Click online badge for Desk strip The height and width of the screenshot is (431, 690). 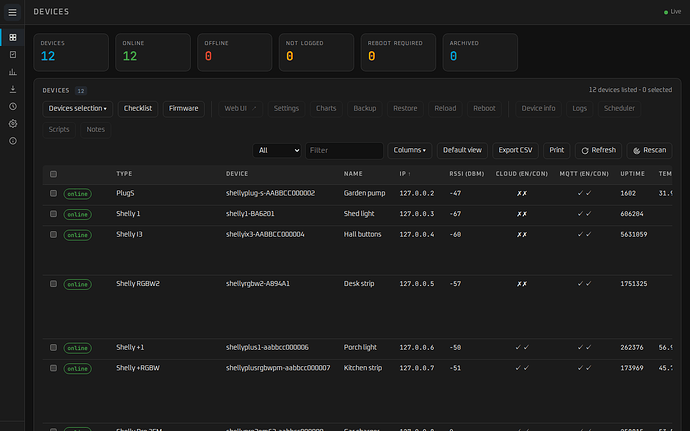coord(77,284)
